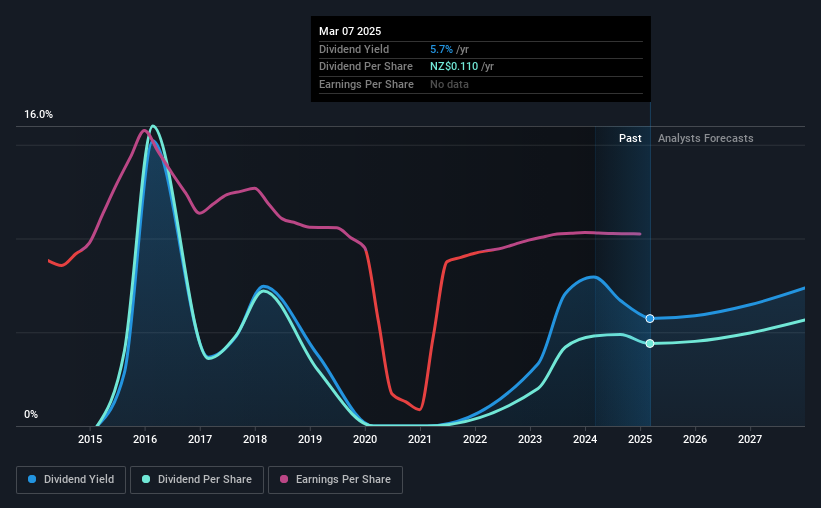Click the Analysts Forecasts region label
The height and width of the screenshot is (508, 821).
(705, 138)
